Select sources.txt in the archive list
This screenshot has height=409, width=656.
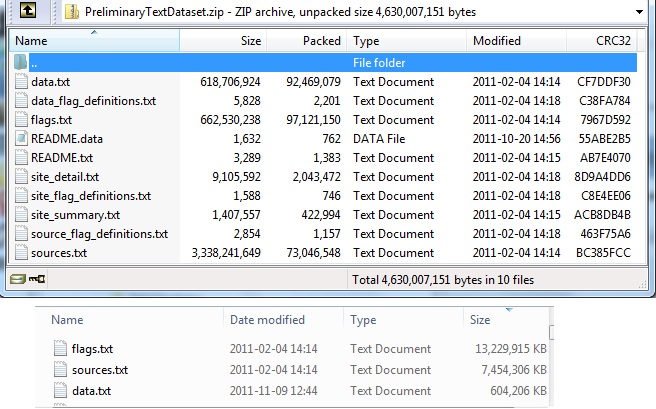click(59, 253)
